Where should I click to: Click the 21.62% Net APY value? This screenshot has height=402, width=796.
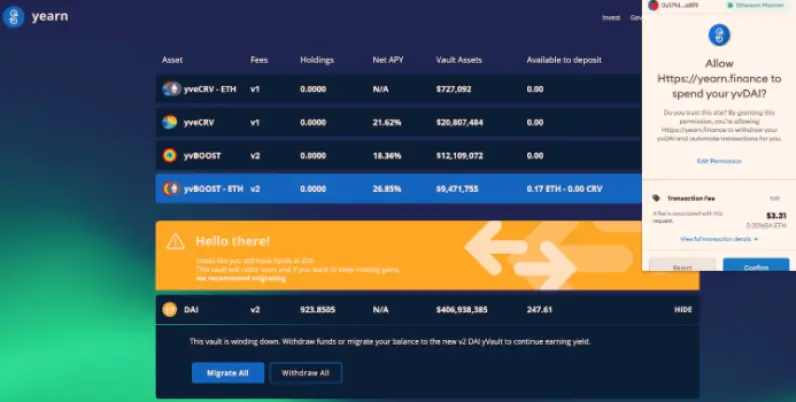387,122
